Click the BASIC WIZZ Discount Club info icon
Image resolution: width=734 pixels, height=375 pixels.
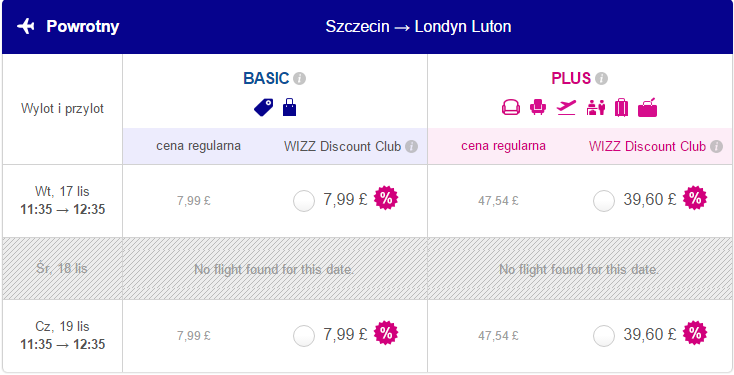point(411,147)
